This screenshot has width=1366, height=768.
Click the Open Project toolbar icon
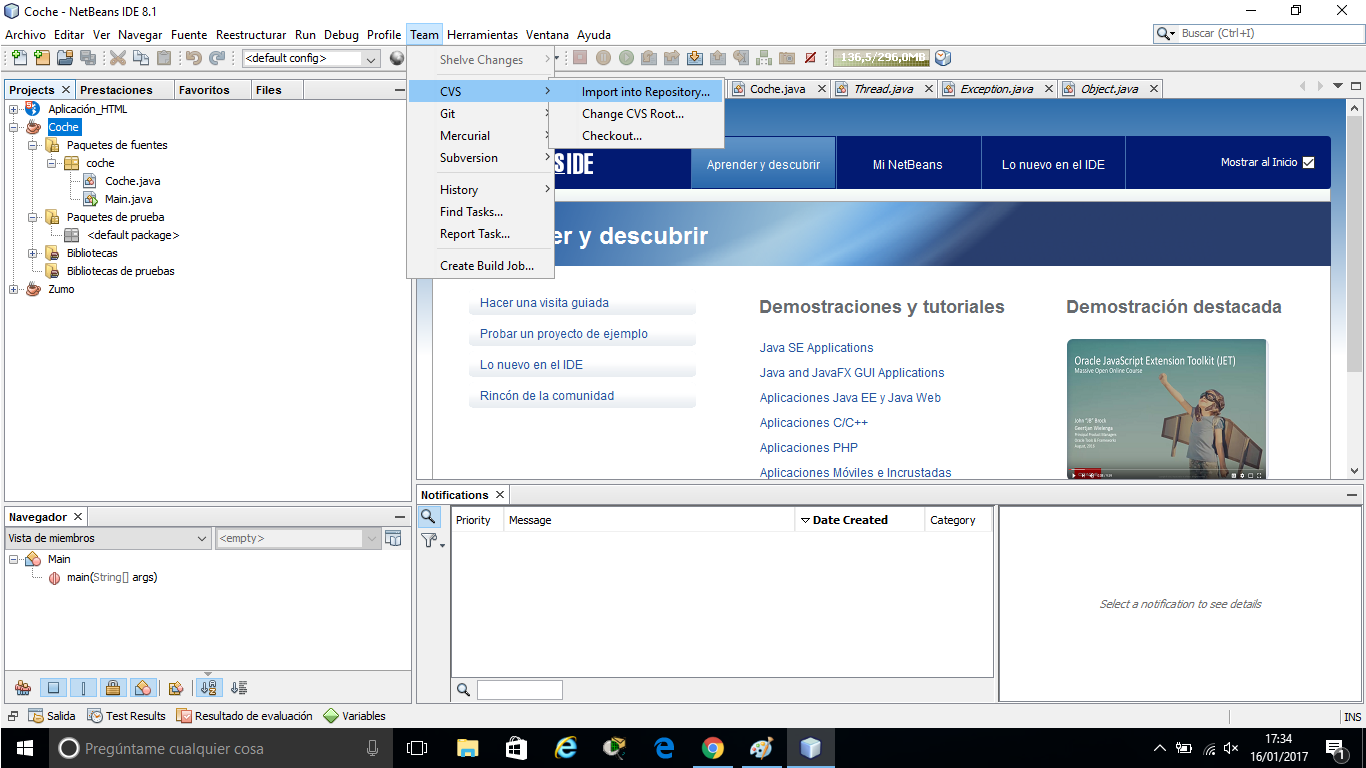pos(65,58)
